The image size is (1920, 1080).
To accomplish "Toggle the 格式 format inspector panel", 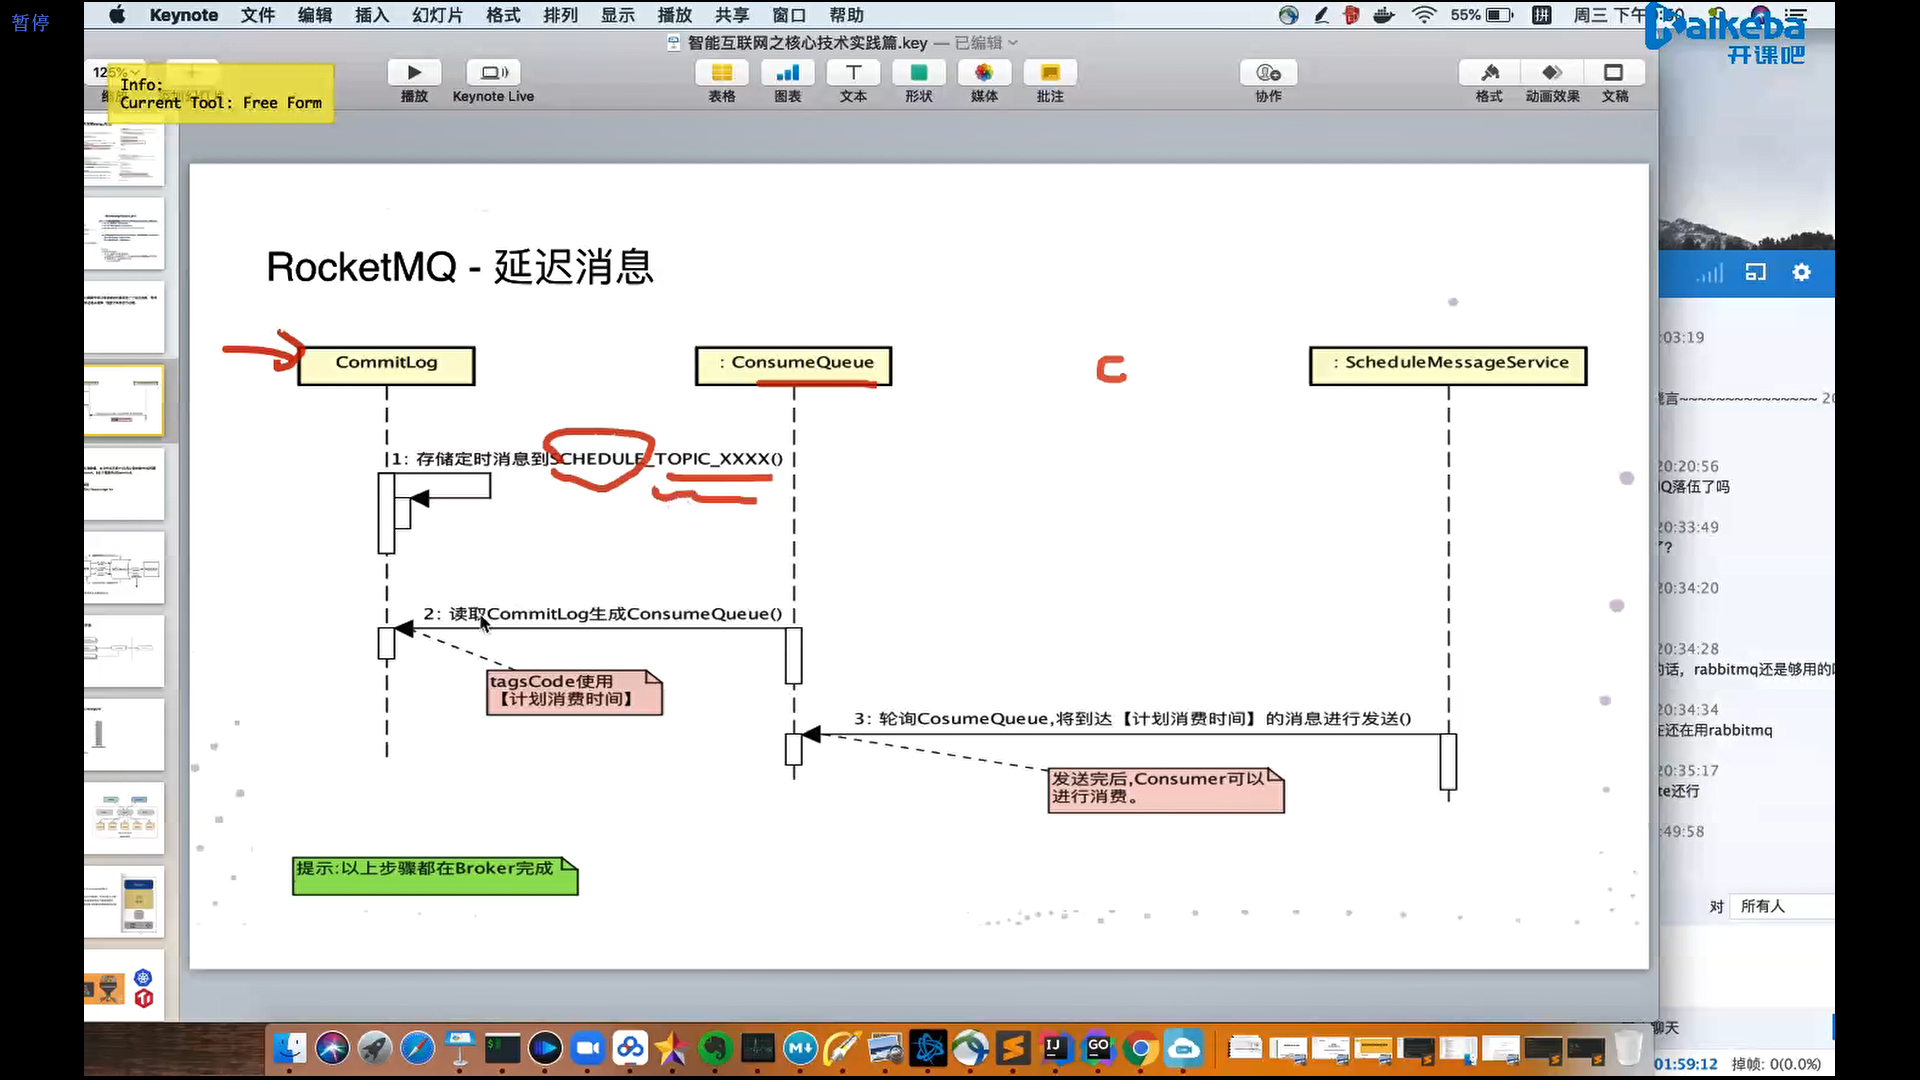I will pos(1489,73).
